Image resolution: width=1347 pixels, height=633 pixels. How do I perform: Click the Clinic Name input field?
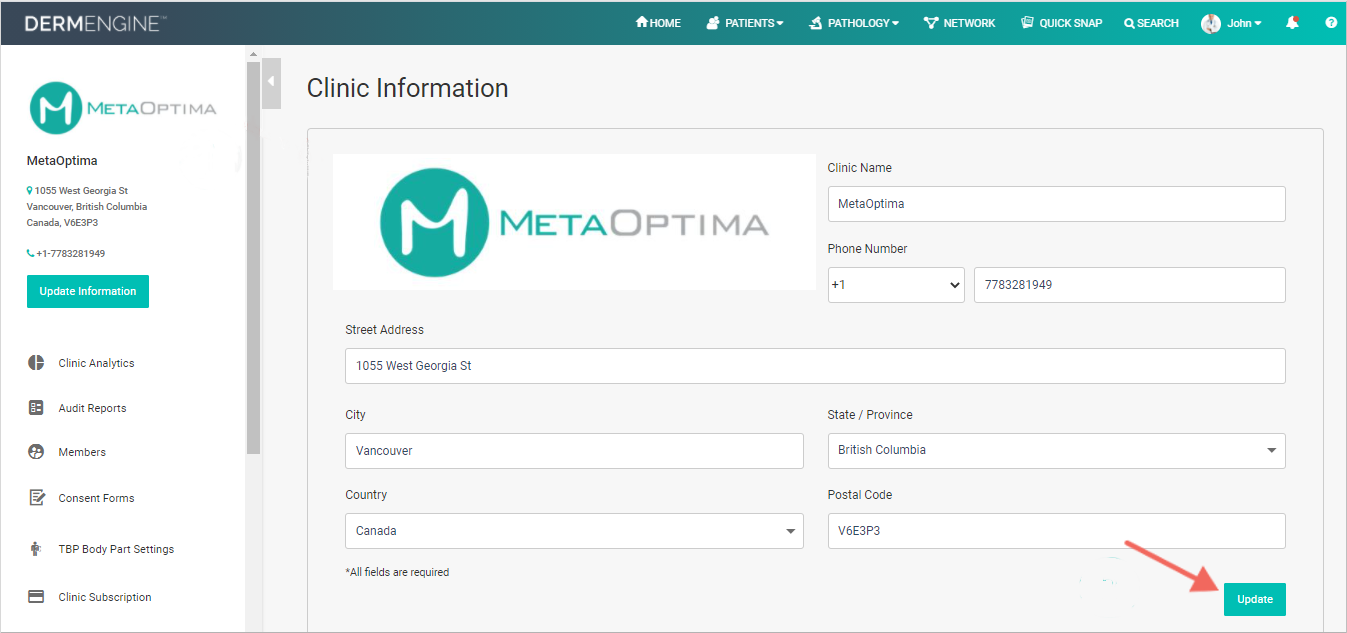click(x=1056, y=204)
